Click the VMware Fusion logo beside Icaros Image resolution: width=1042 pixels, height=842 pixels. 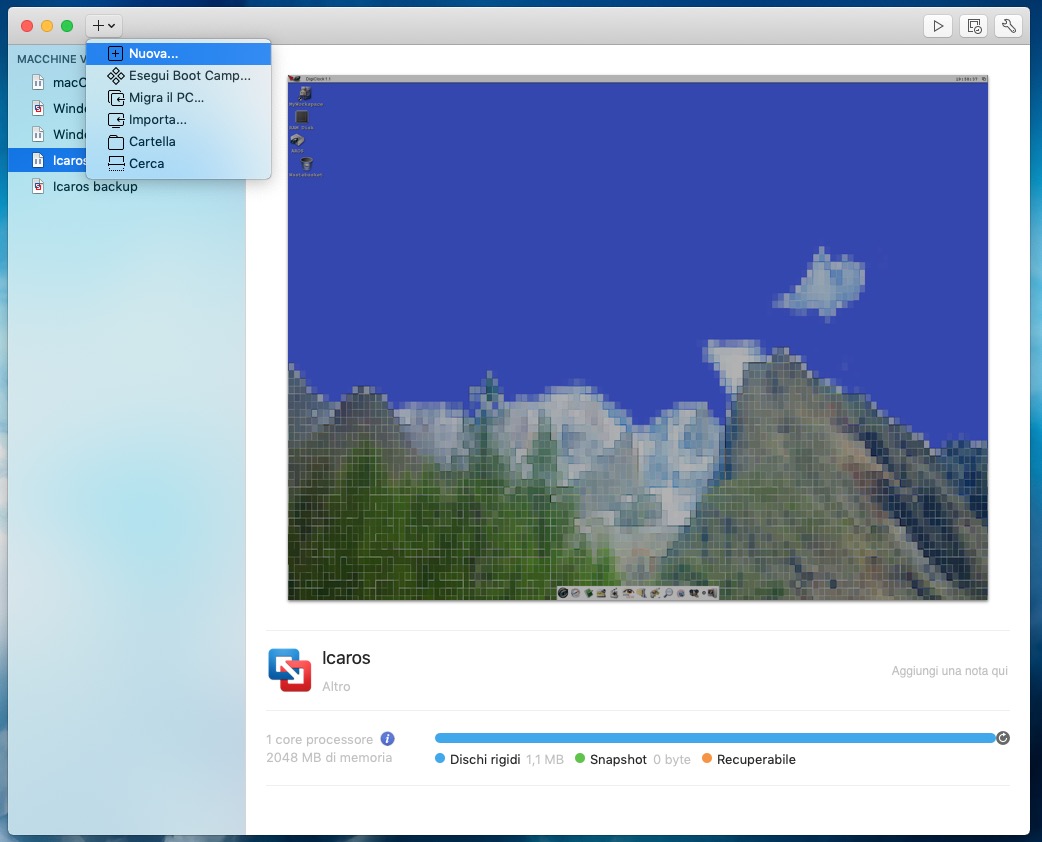click(290, 669)
